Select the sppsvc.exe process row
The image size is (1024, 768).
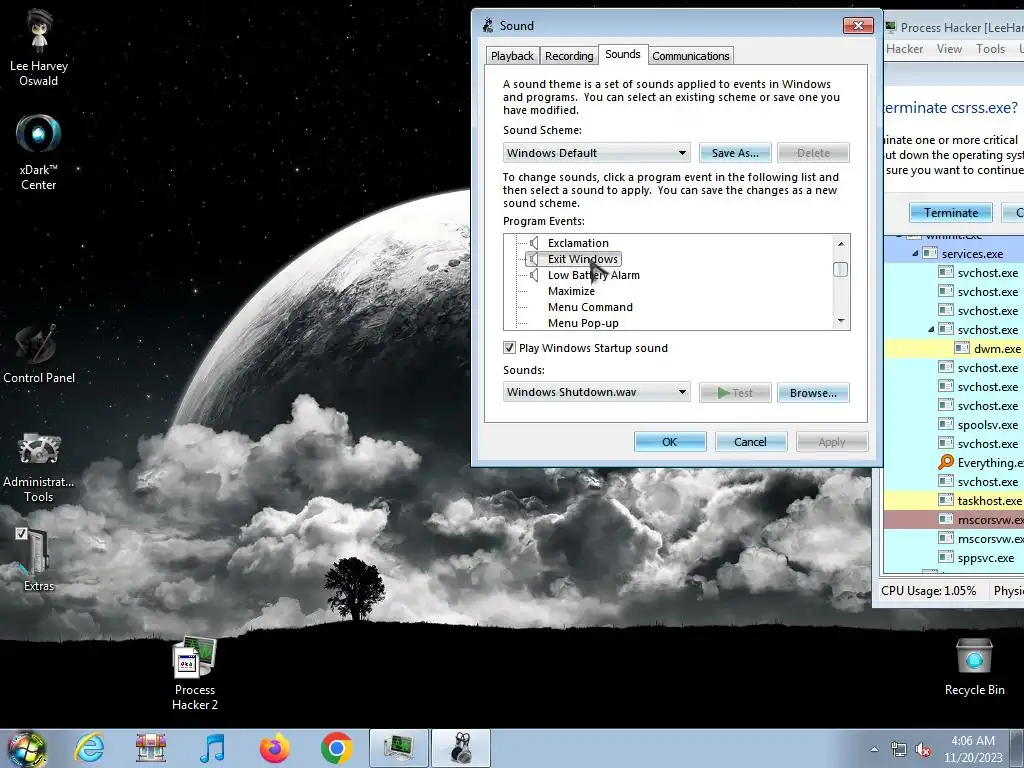[954, 558]
